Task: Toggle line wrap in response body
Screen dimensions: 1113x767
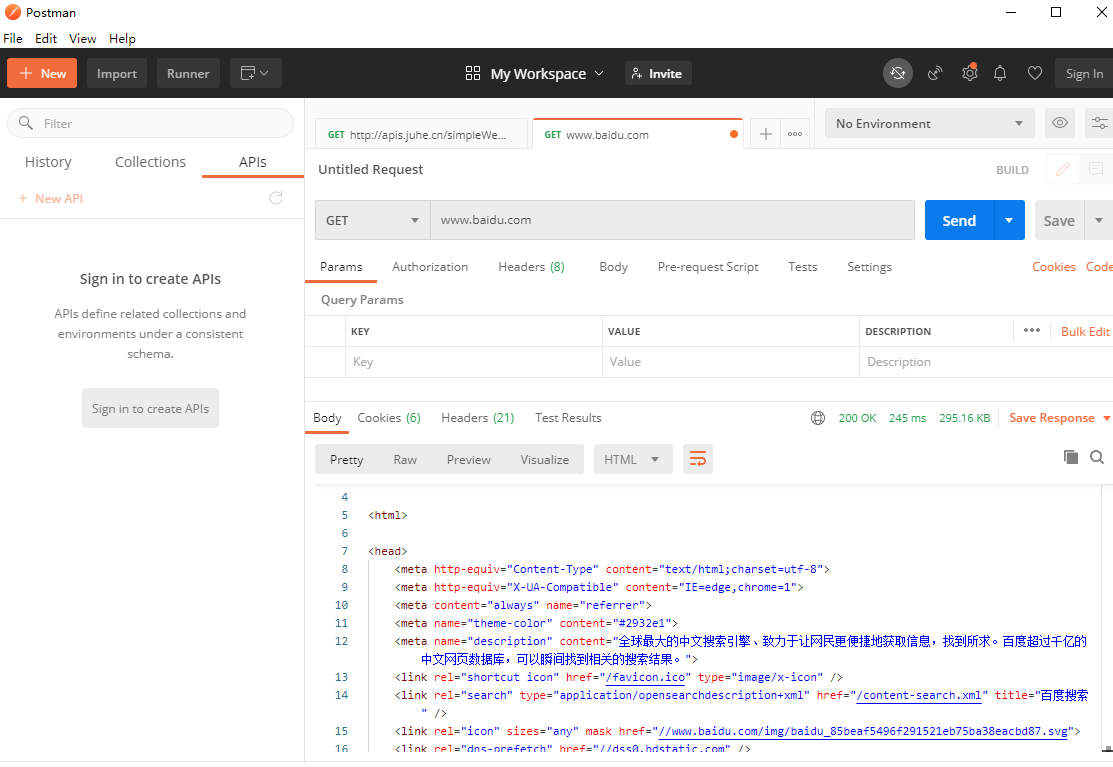Action: pos(698,459)
